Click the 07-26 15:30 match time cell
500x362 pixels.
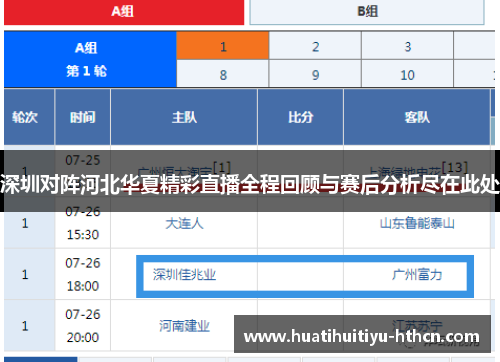83,223
